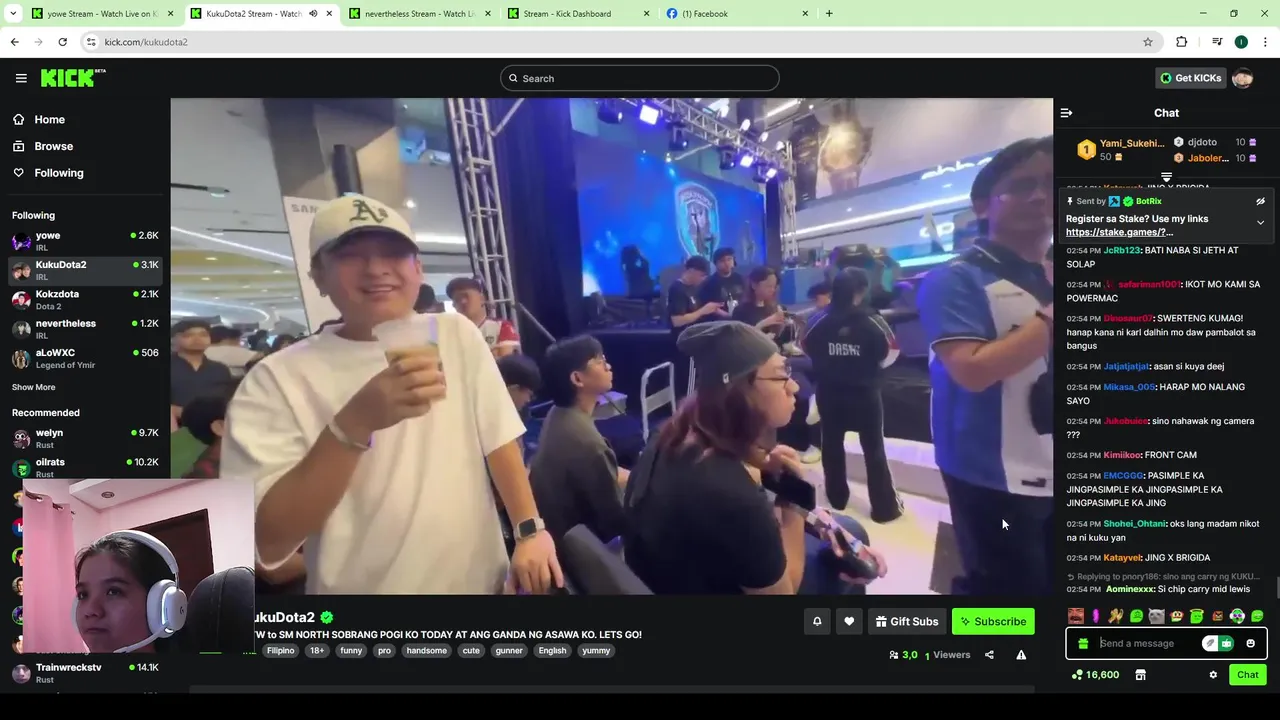Open the emoji picker in chat

[1250, 643]
